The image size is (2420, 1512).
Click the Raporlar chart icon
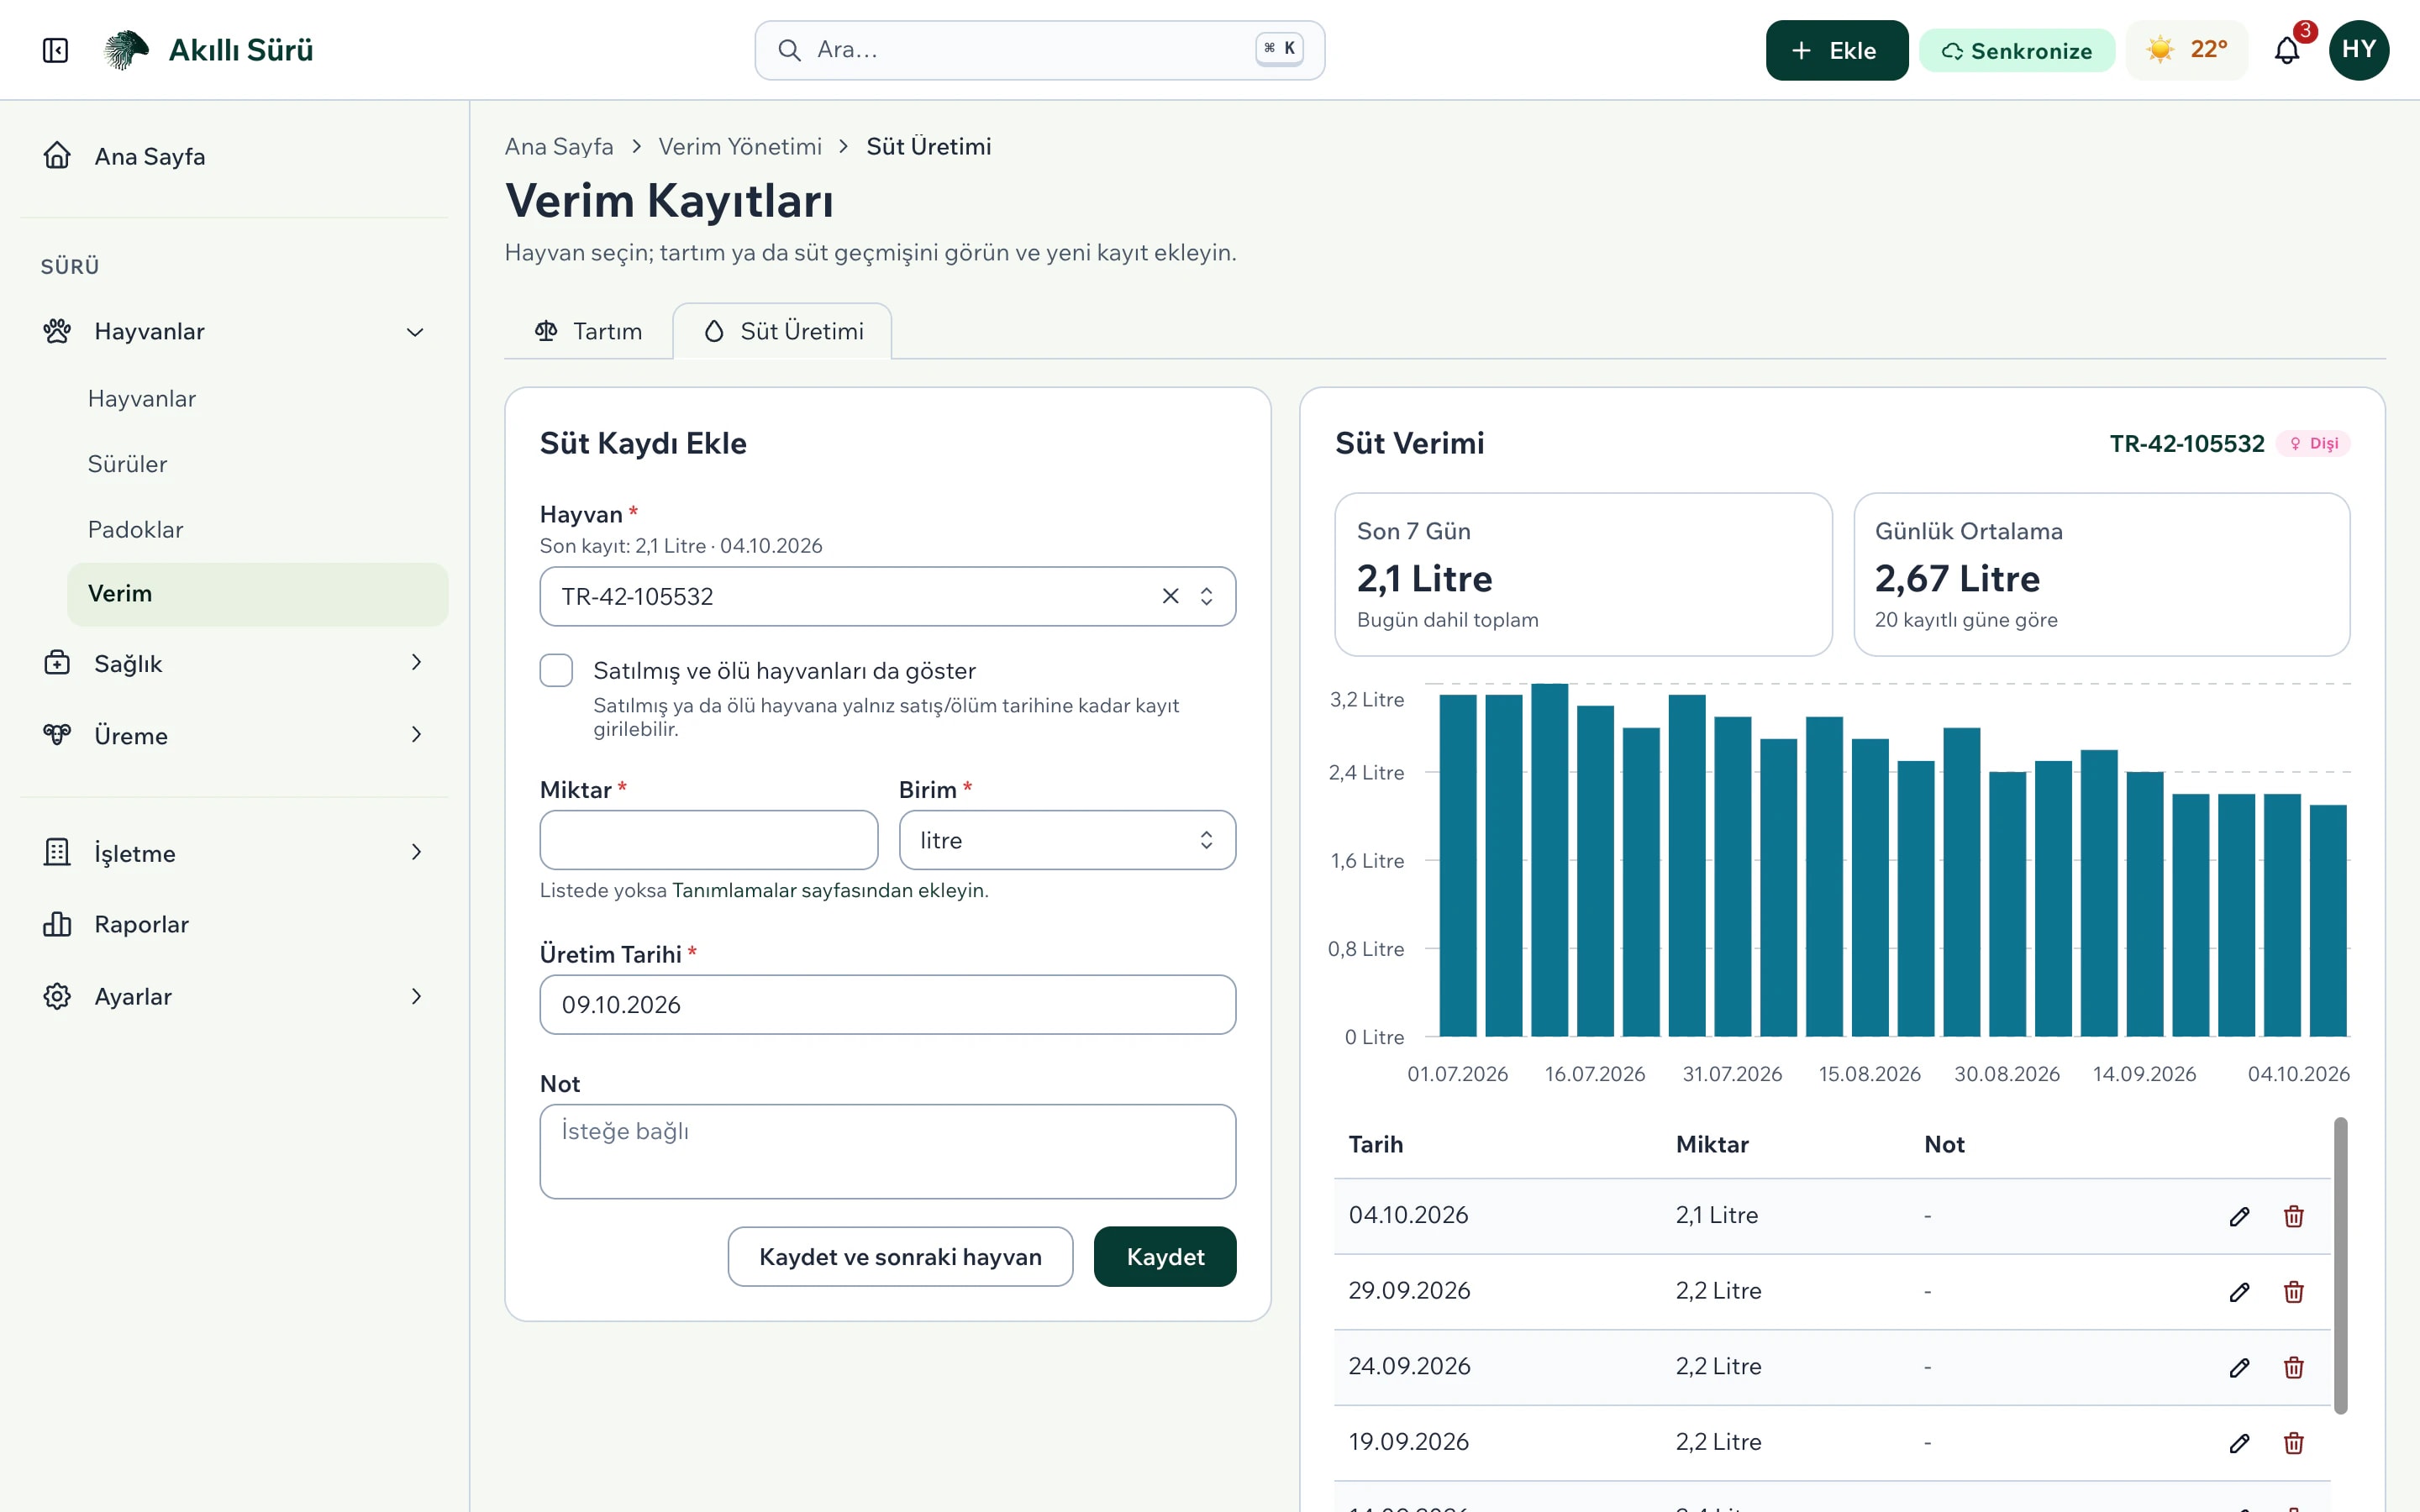[57, 924]
